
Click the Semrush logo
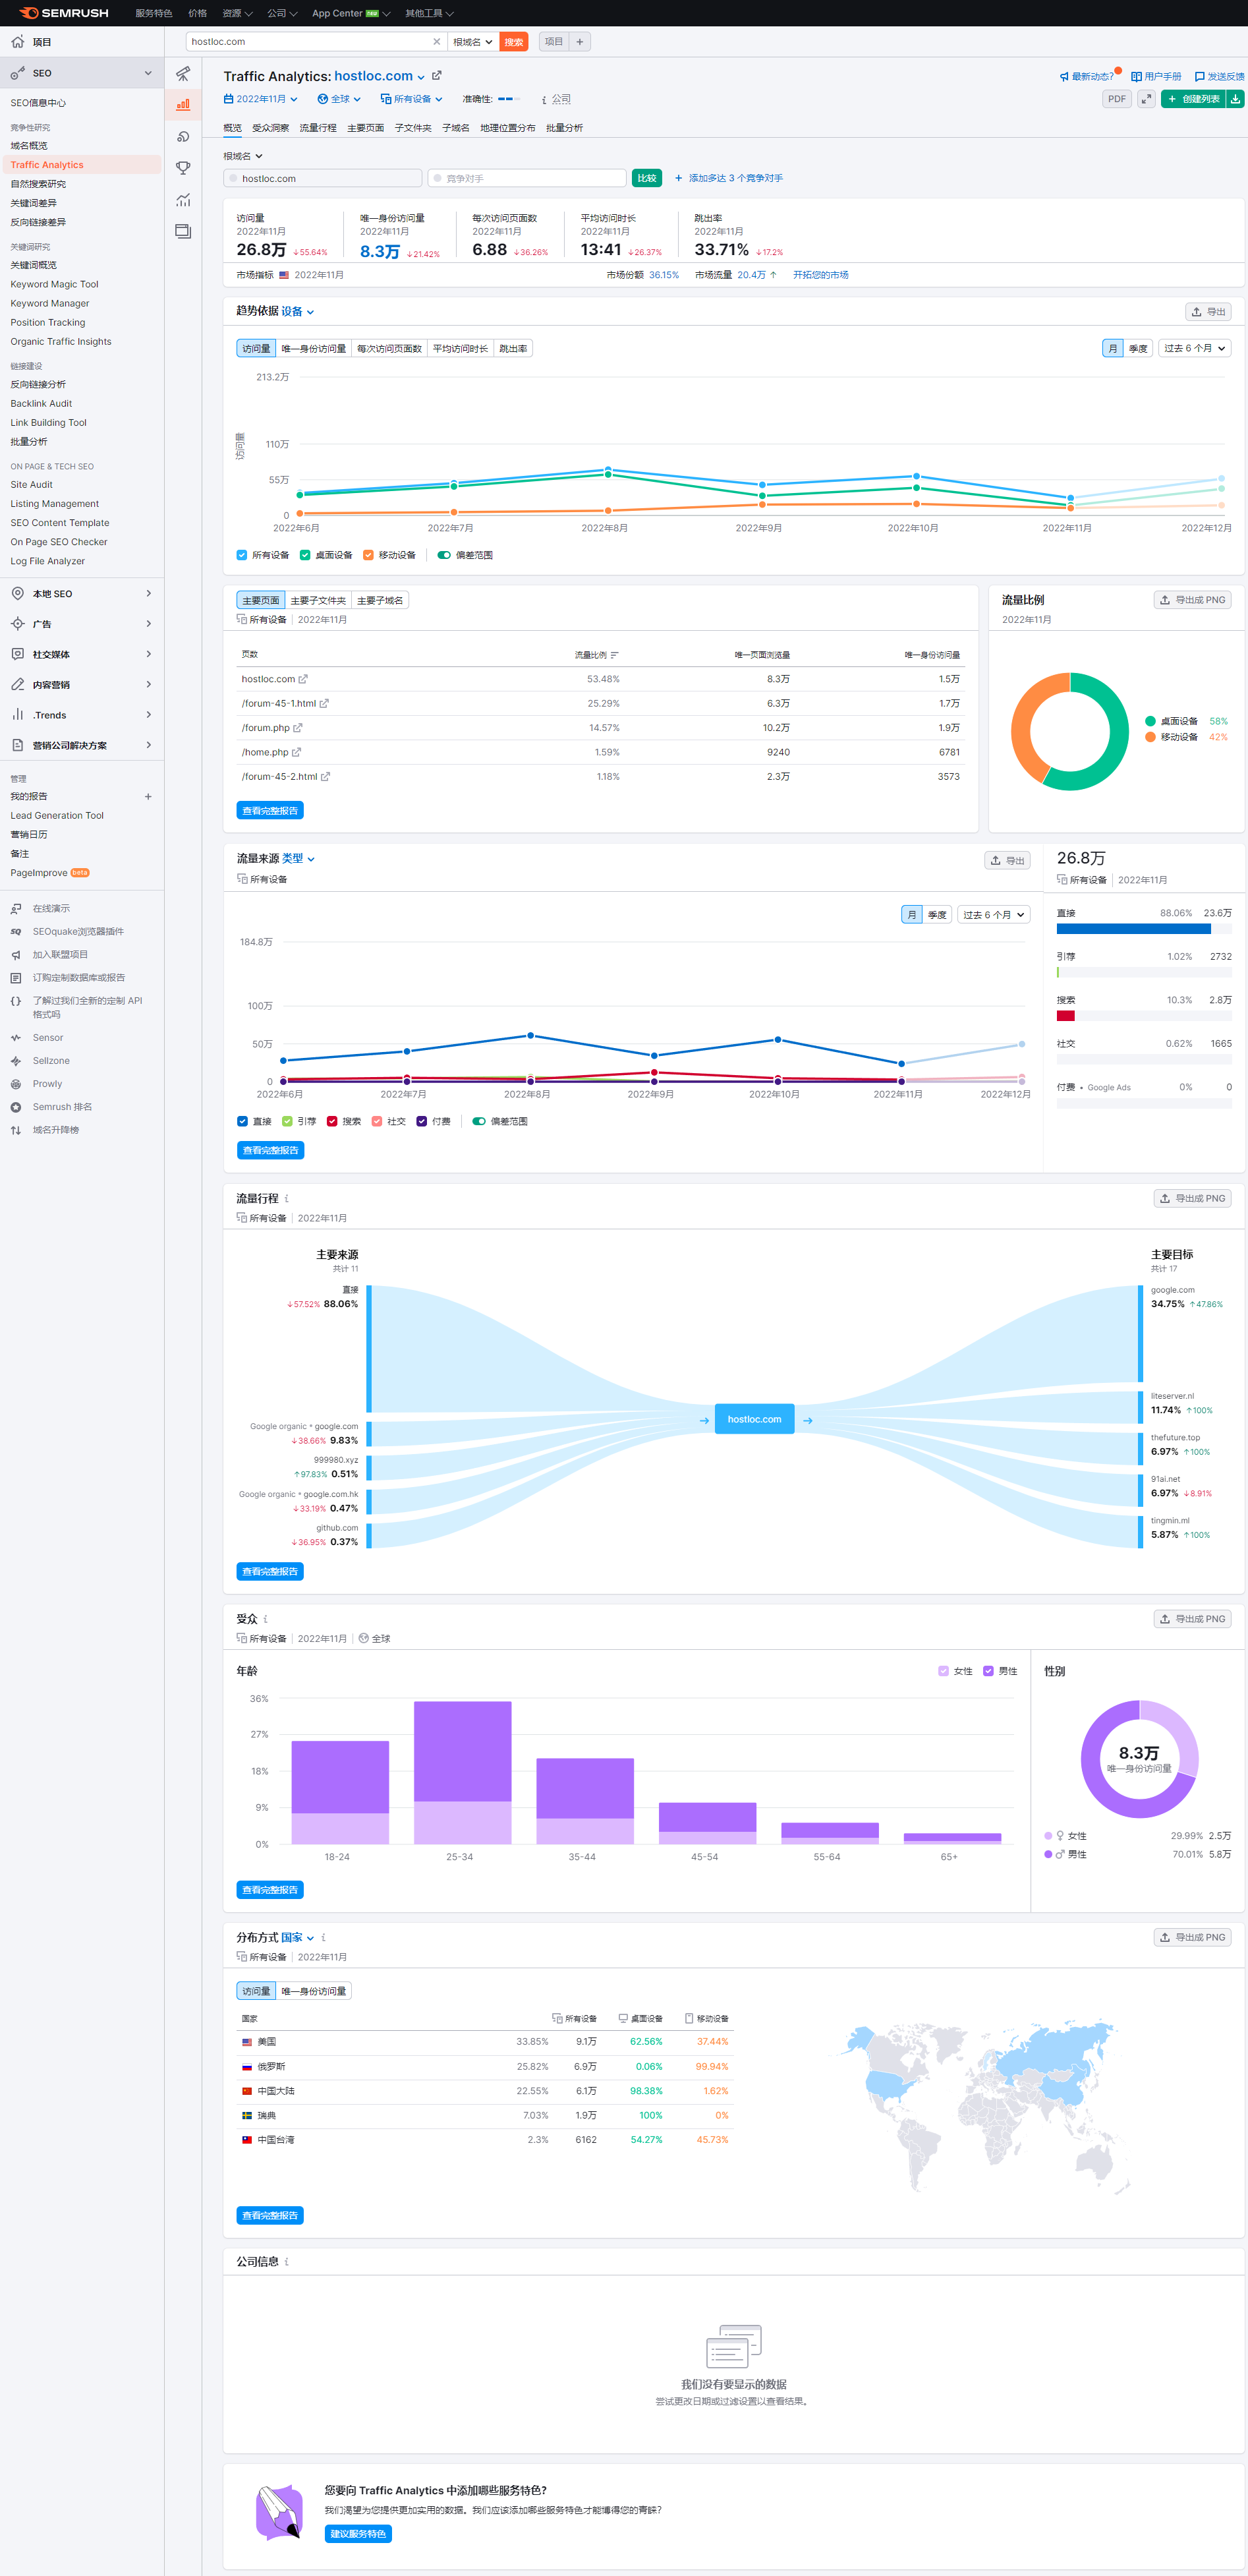pos(63,13)
